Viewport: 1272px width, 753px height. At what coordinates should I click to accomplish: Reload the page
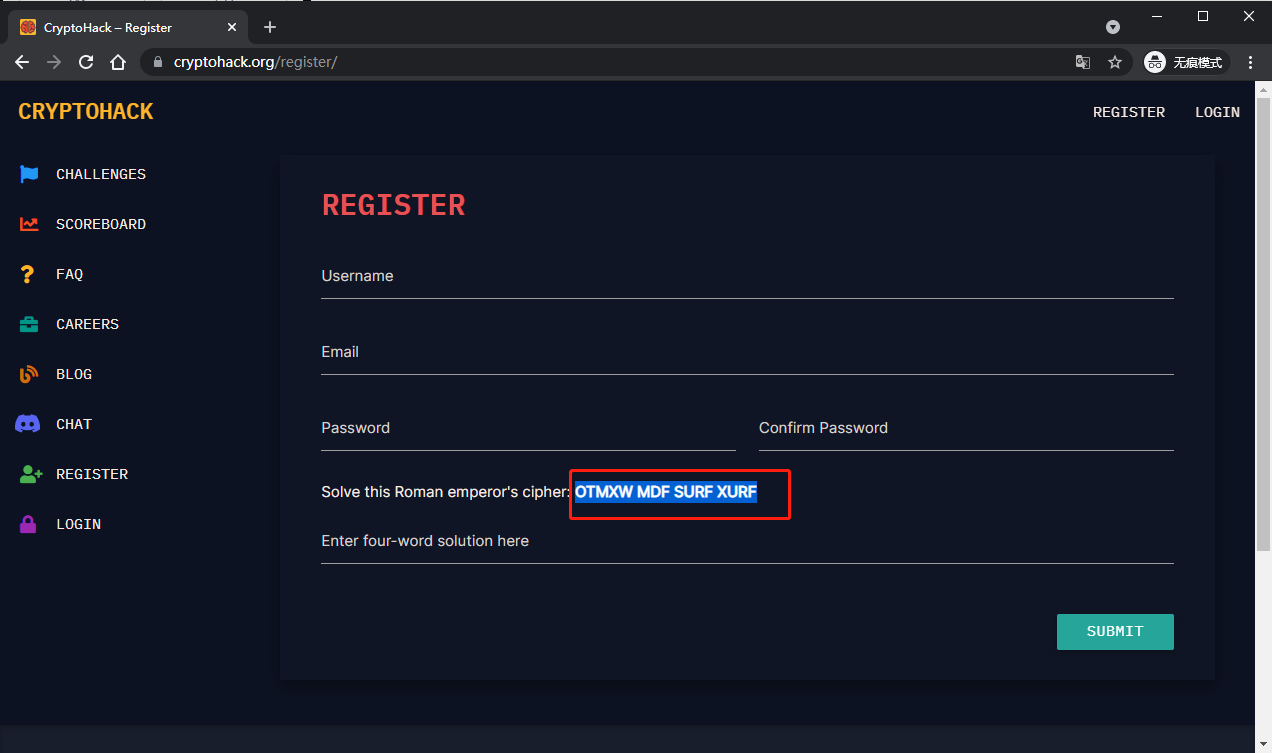pos(86,62)
